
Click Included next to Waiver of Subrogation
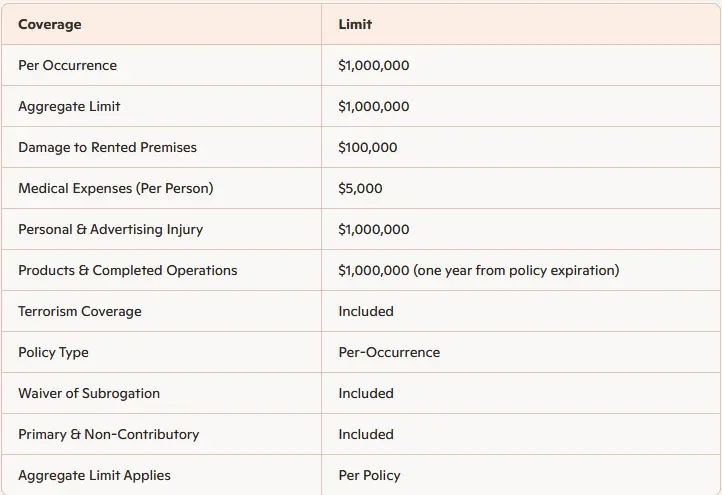[366, 393]
